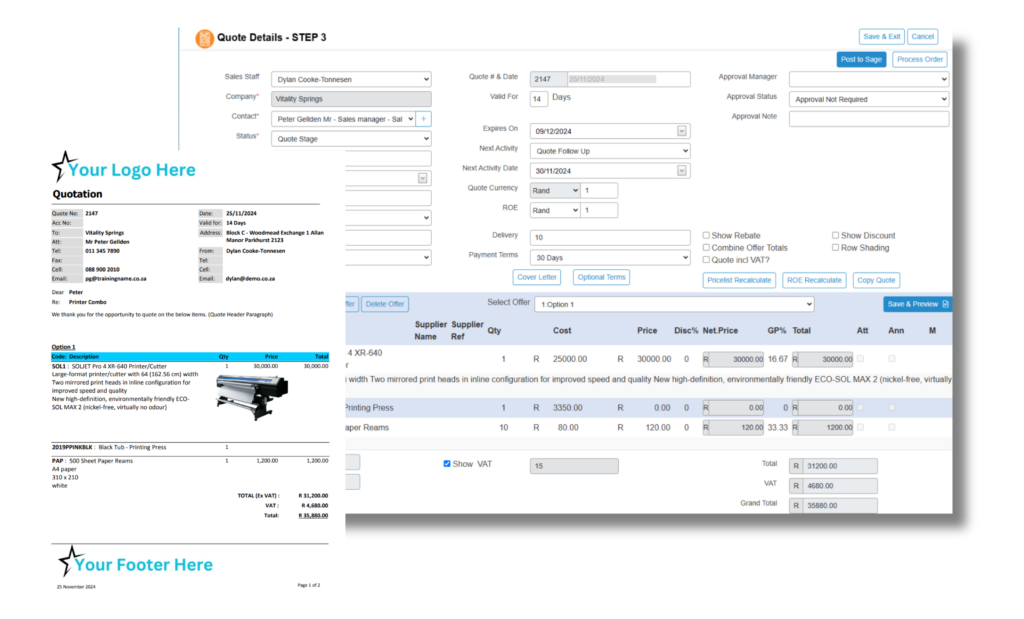The height and width of the screenshot is (619, 1024).
Task: Uncheck the Show VAT checkbox
Action: [447, 464]
